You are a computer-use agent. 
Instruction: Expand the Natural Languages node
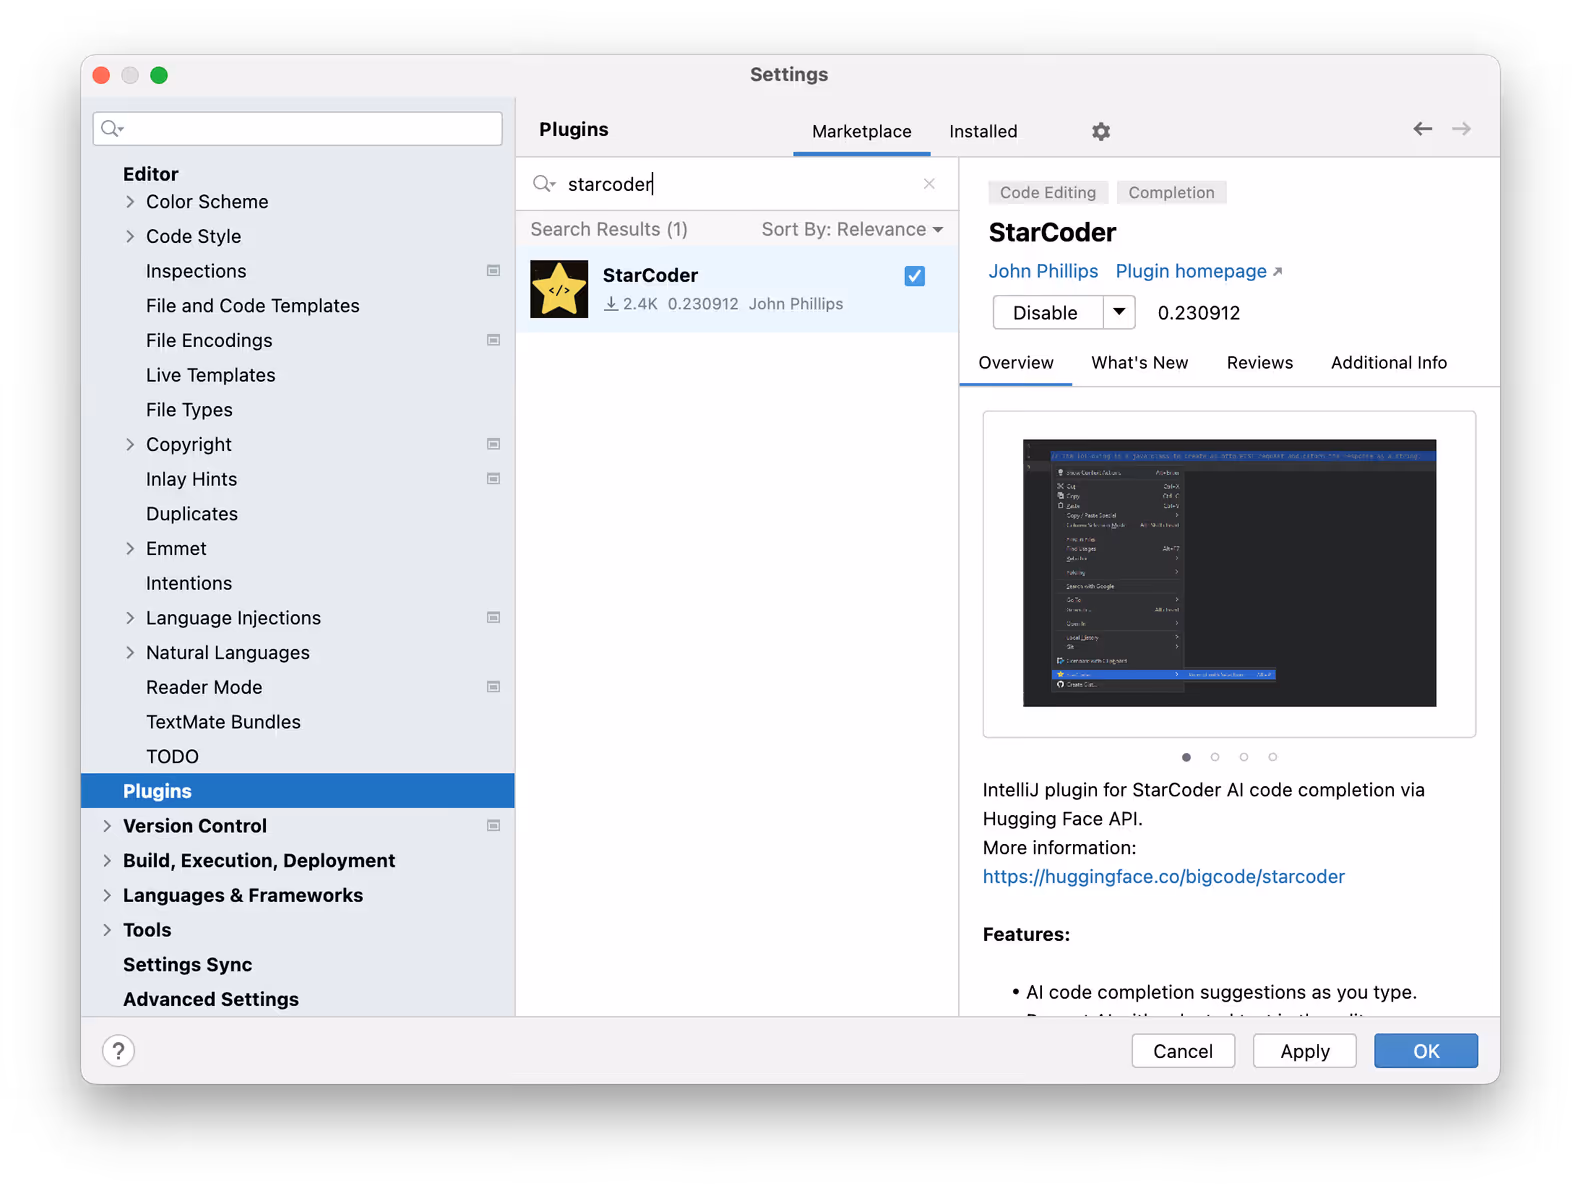pyautogui.click(x=130, y=653)
